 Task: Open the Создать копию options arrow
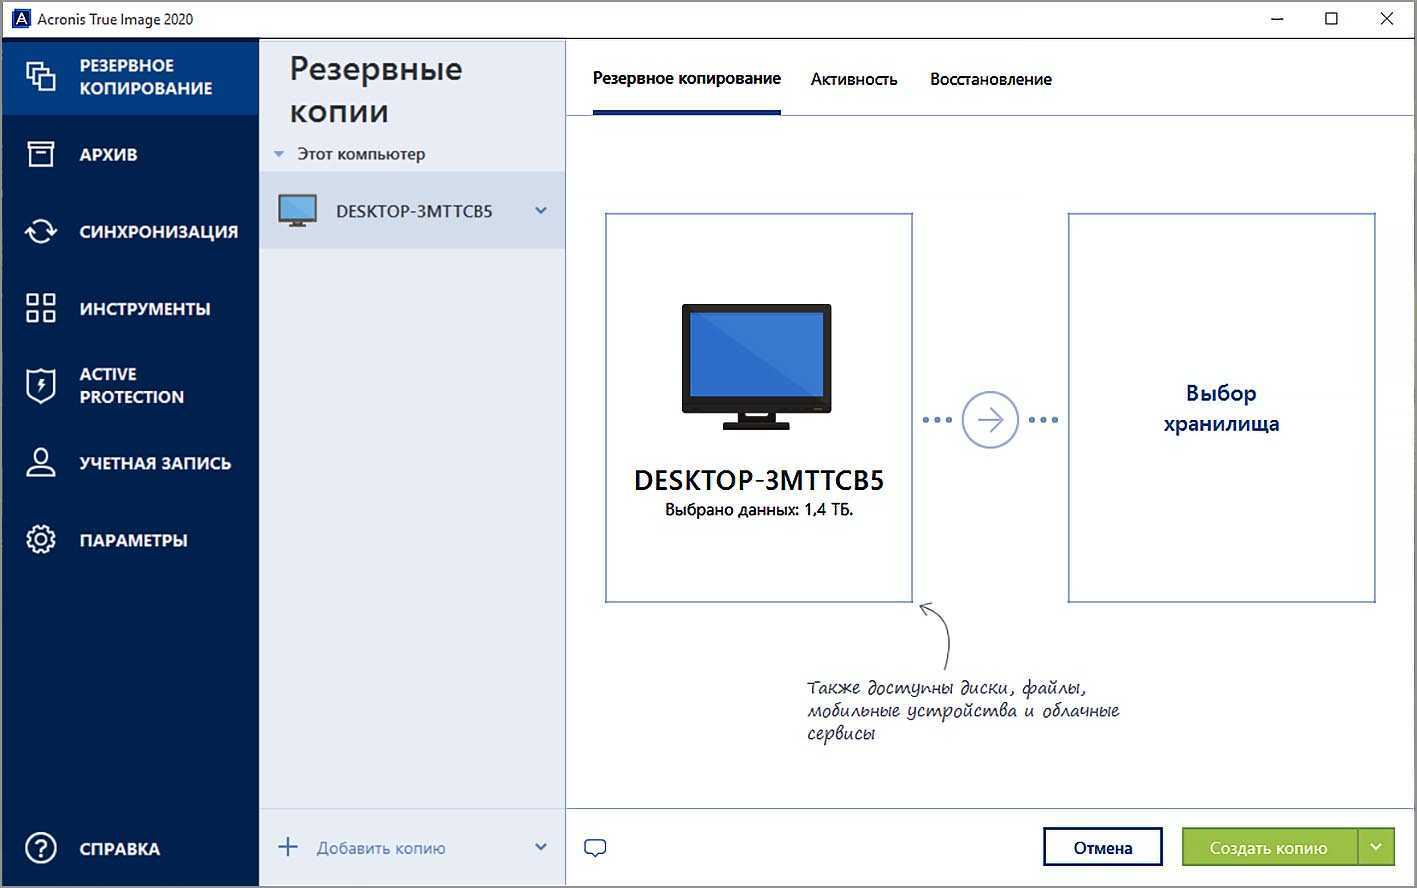(1376, 847)
